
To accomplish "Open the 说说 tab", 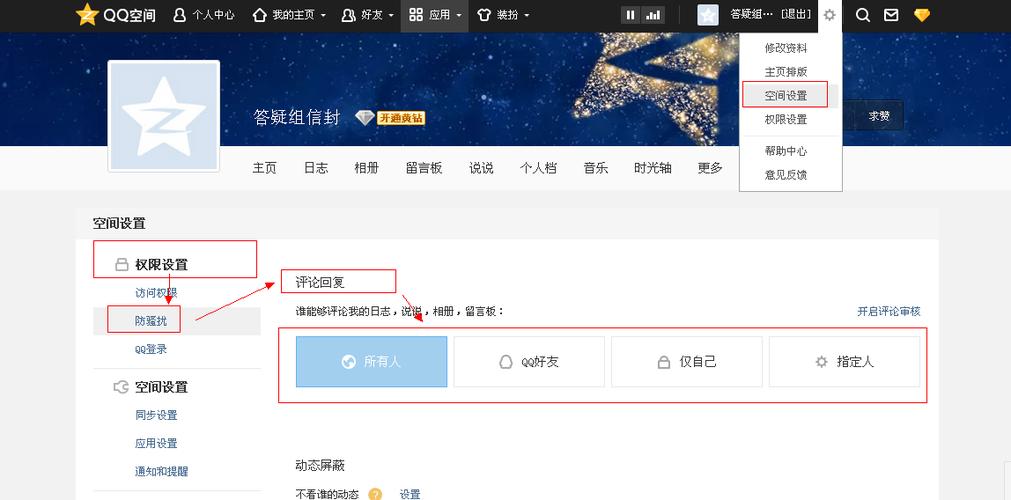I will click(x=481, y=168).
